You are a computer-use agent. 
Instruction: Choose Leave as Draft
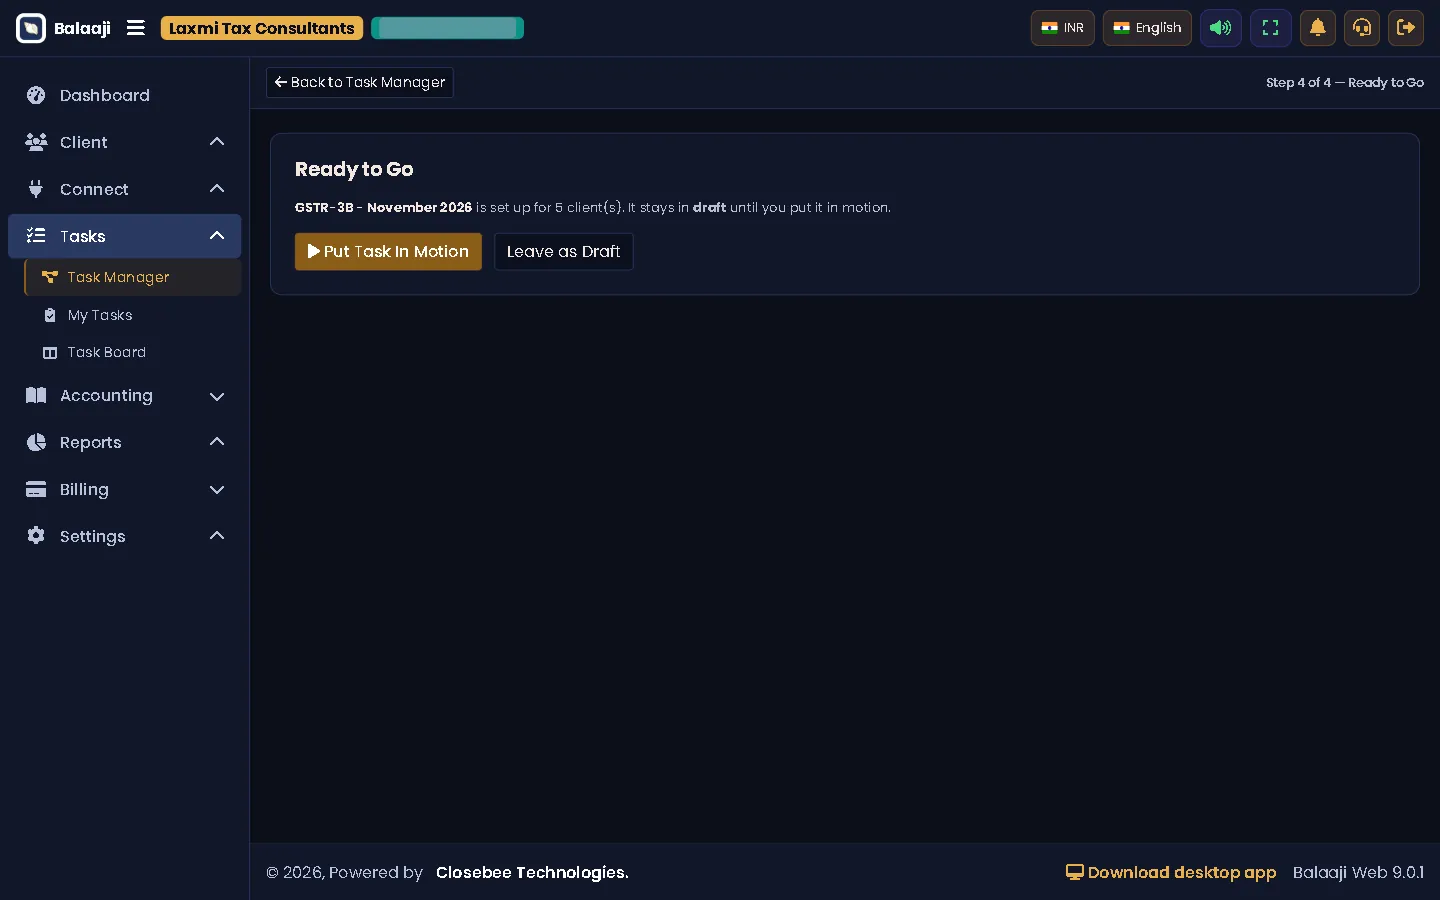click(563, 251)
